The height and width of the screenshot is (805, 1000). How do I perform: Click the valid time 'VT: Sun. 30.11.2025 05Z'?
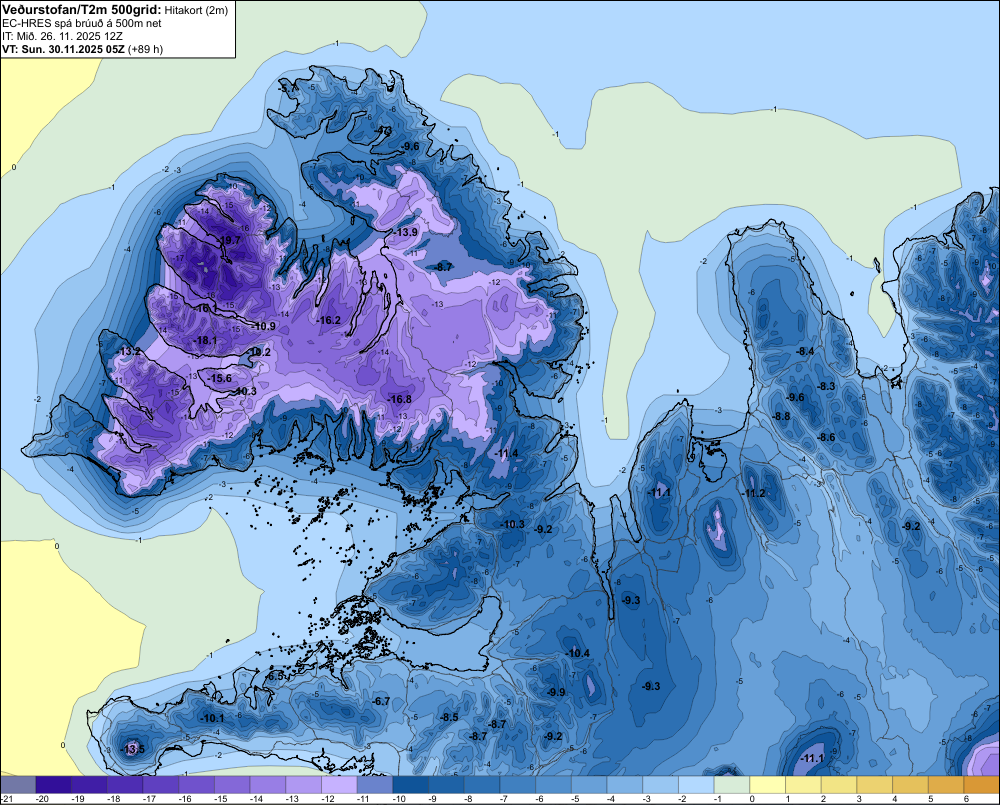pos(63,49)
